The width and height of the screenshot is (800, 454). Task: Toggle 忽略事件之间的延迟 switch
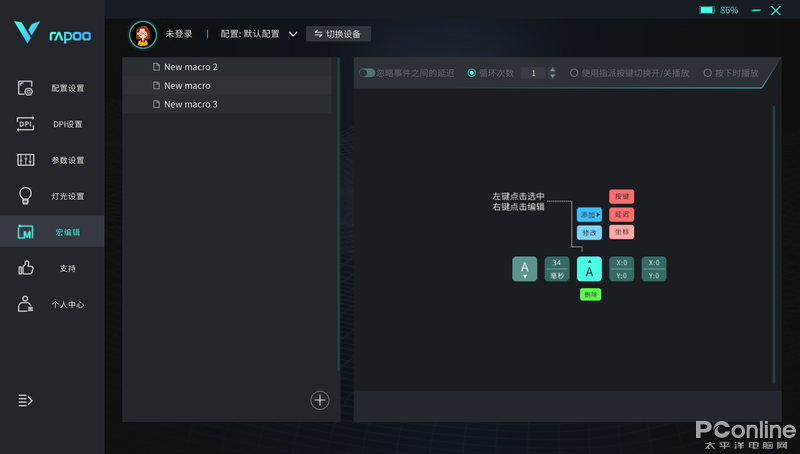(x=367, y=73)
